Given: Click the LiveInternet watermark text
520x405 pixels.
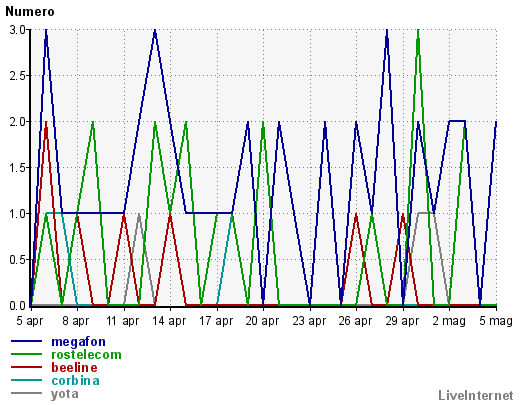Looking at the screenshot, I should [476, 395].
